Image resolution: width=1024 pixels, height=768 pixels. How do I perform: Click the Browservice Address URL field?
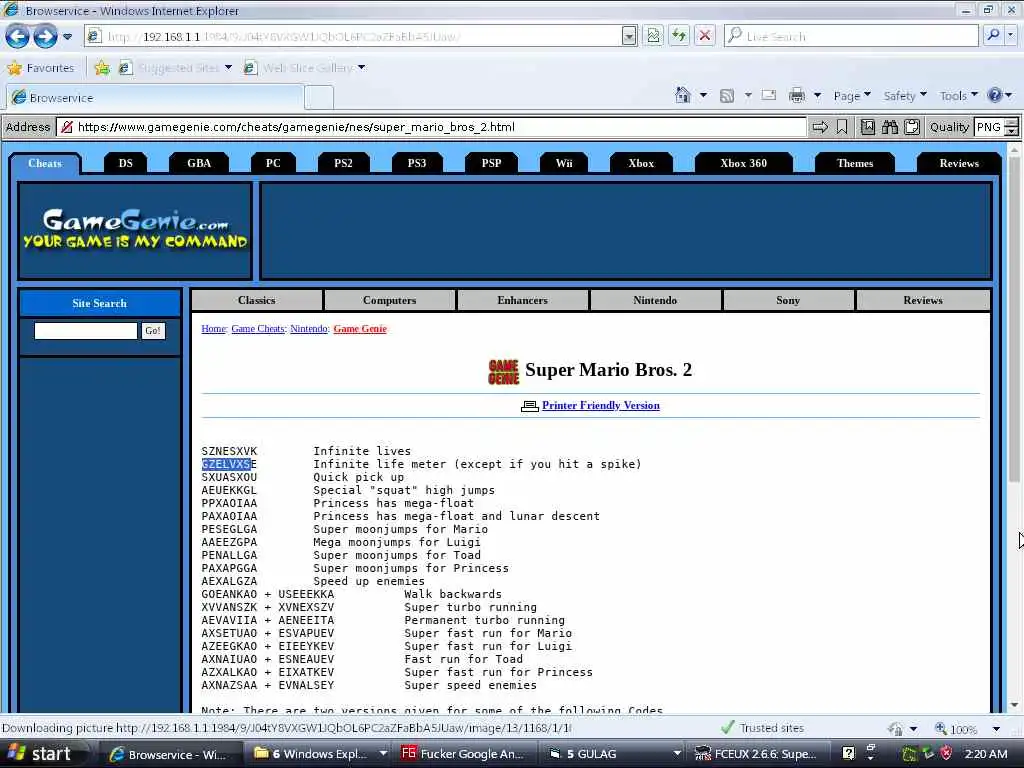click(x=431, y=127)
